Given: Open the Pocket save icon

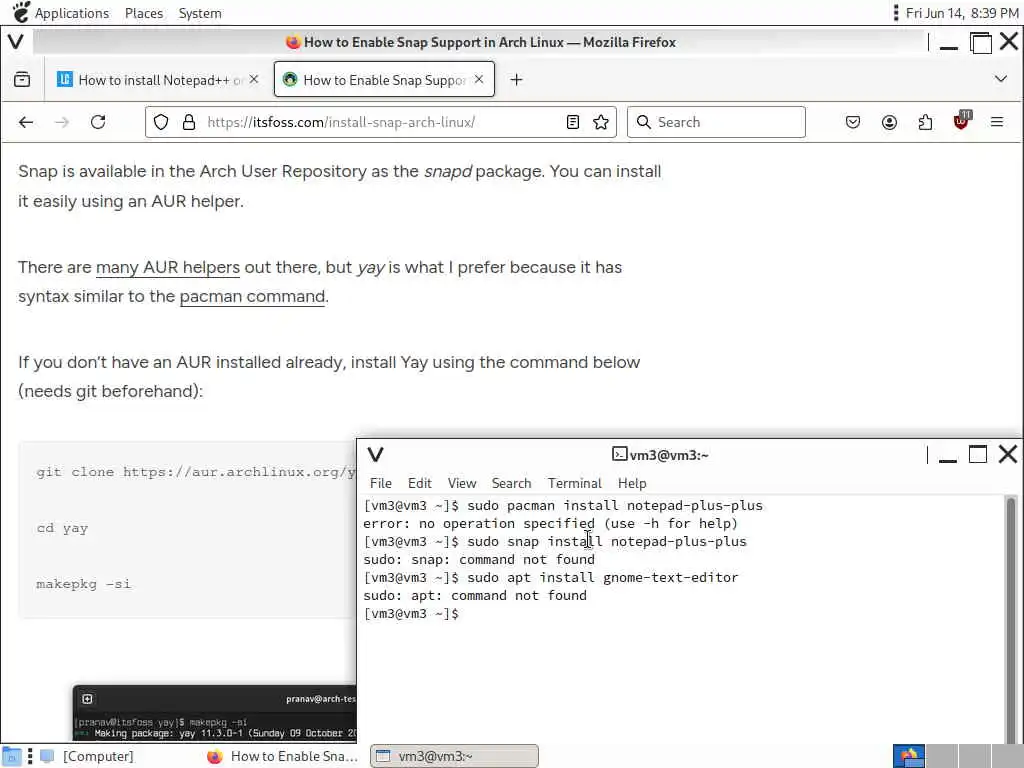Looking at the screenshot, I should pyautogui.click(x=853, y=122).
